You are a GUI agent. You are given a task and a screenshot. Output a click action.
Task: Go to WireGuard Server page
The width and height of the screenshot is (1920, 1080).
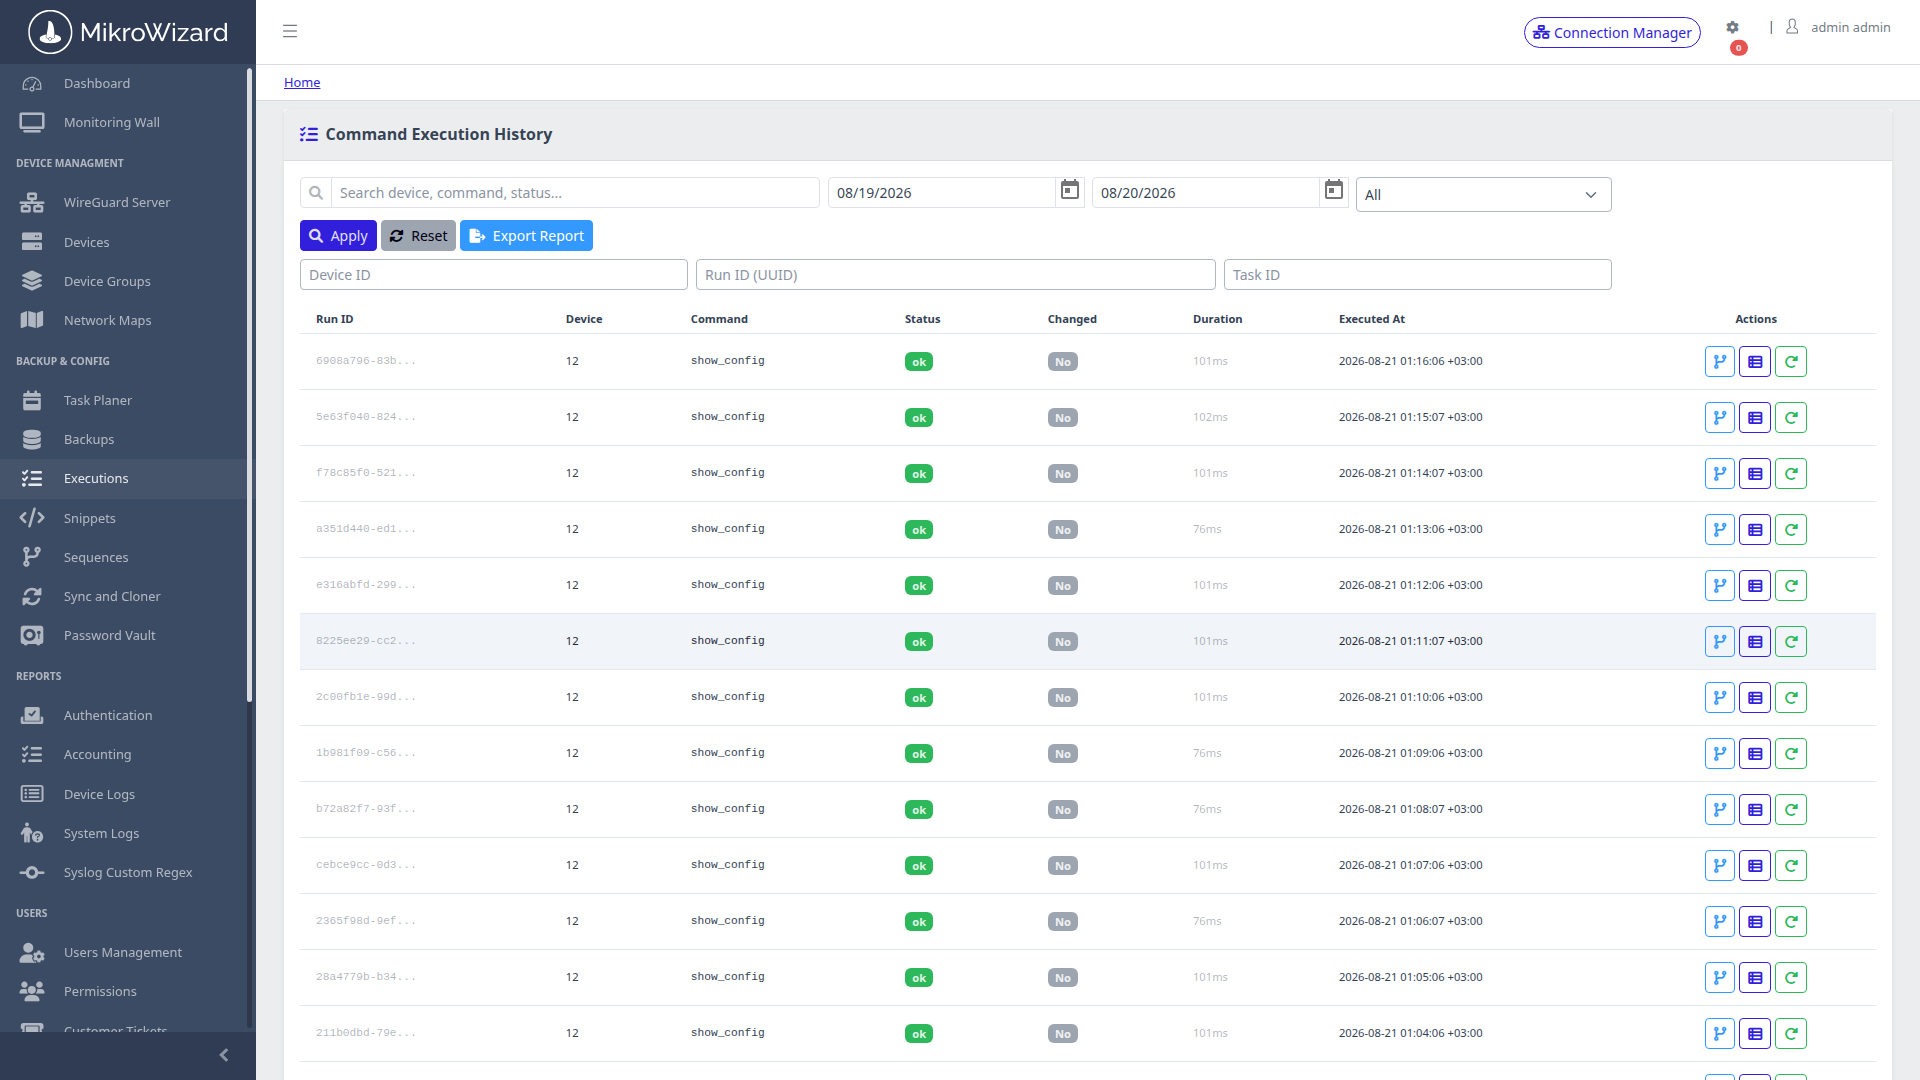[x=124, y=203]
